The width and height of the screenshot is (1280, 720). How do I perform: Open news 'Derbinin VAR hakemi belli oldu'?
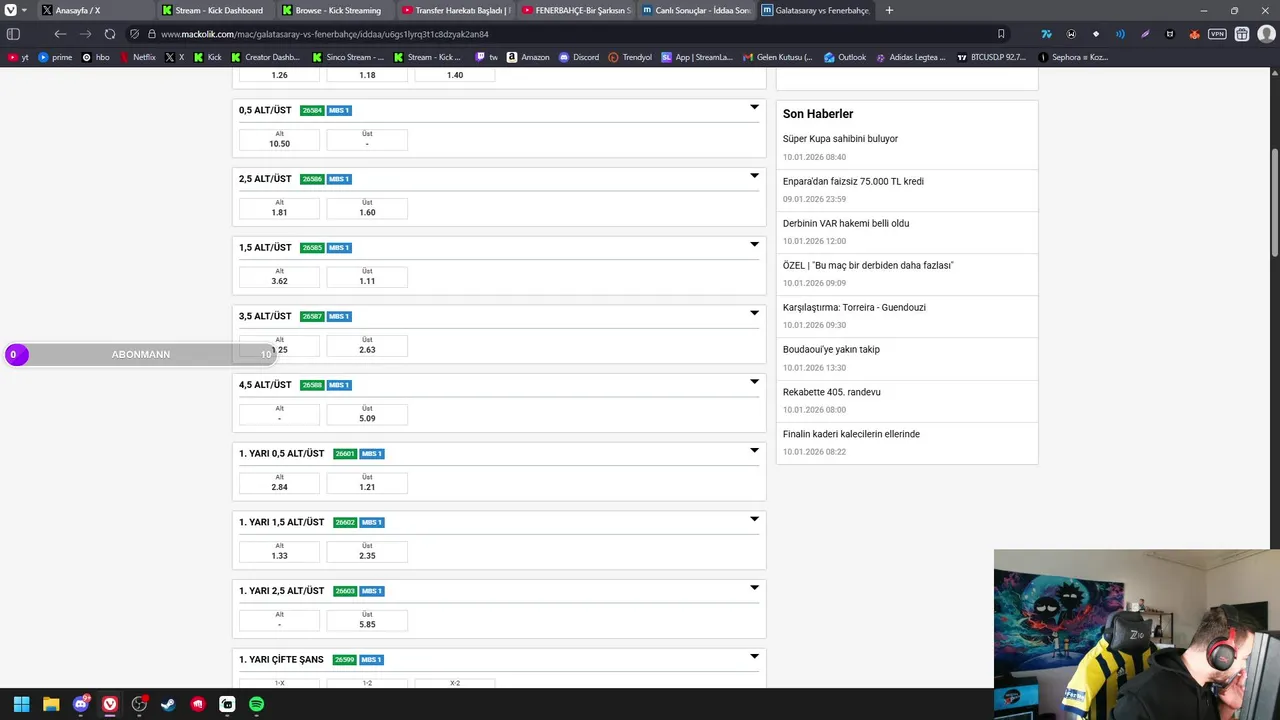(846, 223)
